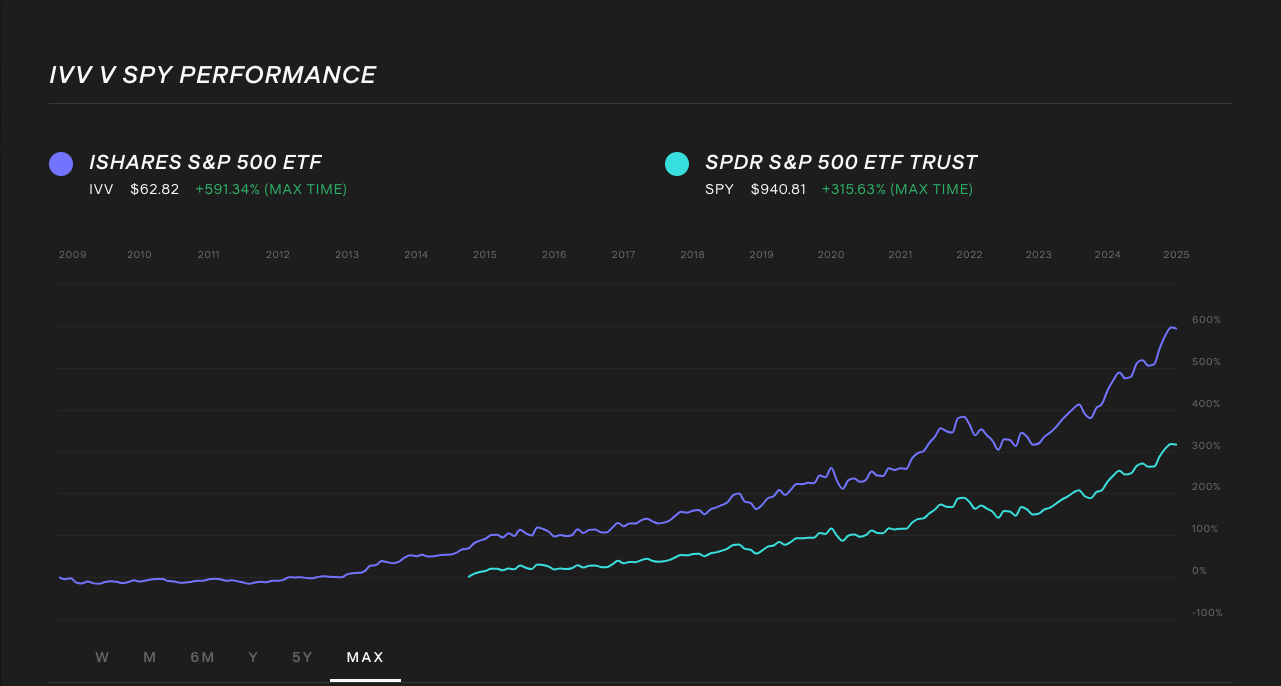1281x686 pixels.
Task: Click the +315.63% MAX TIME gain text
Action: 897,189
